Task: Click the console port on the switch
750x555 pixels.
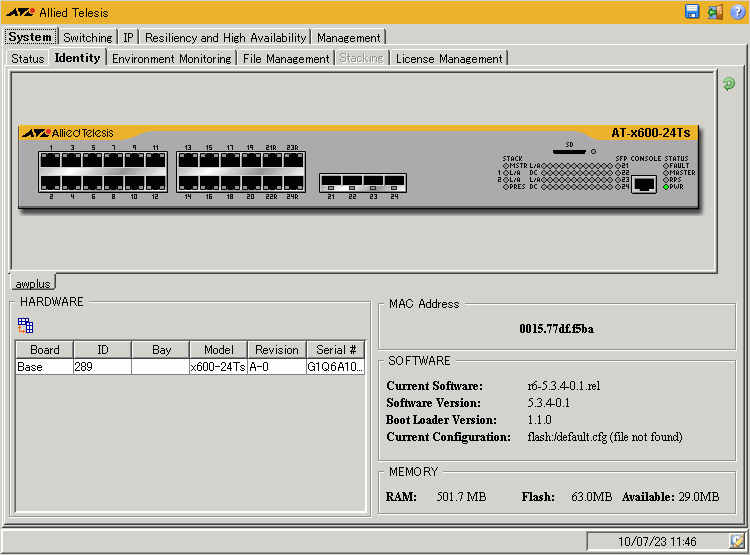Action: (644, 184)
